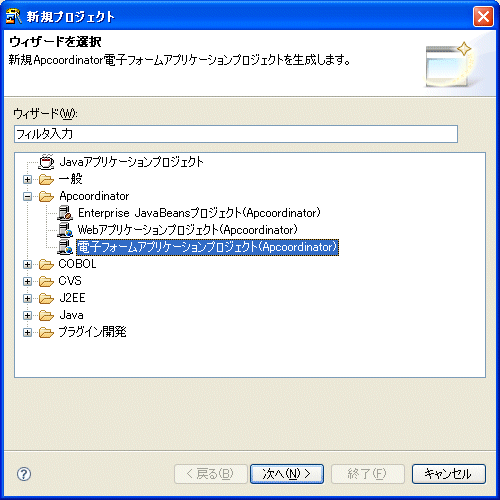500x500 pixels.
Task: Select the COBOL category label
Action: [77, 264]
